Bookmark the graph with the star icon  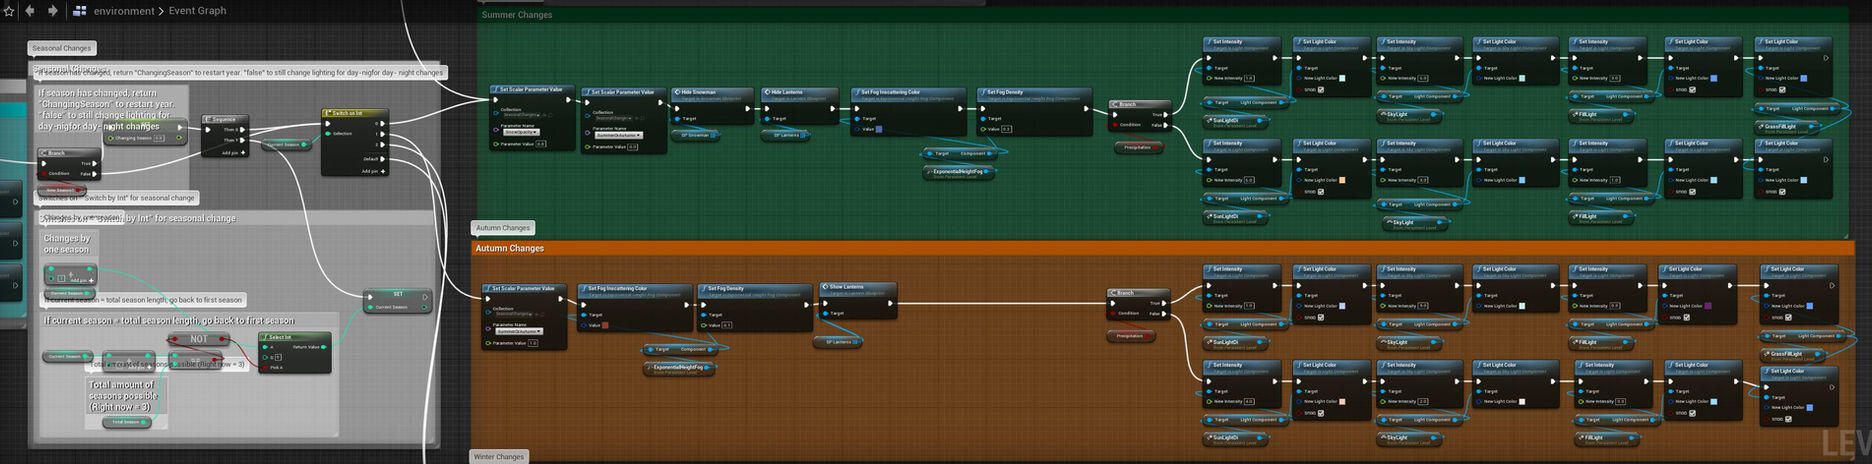[x=10, y=11]
